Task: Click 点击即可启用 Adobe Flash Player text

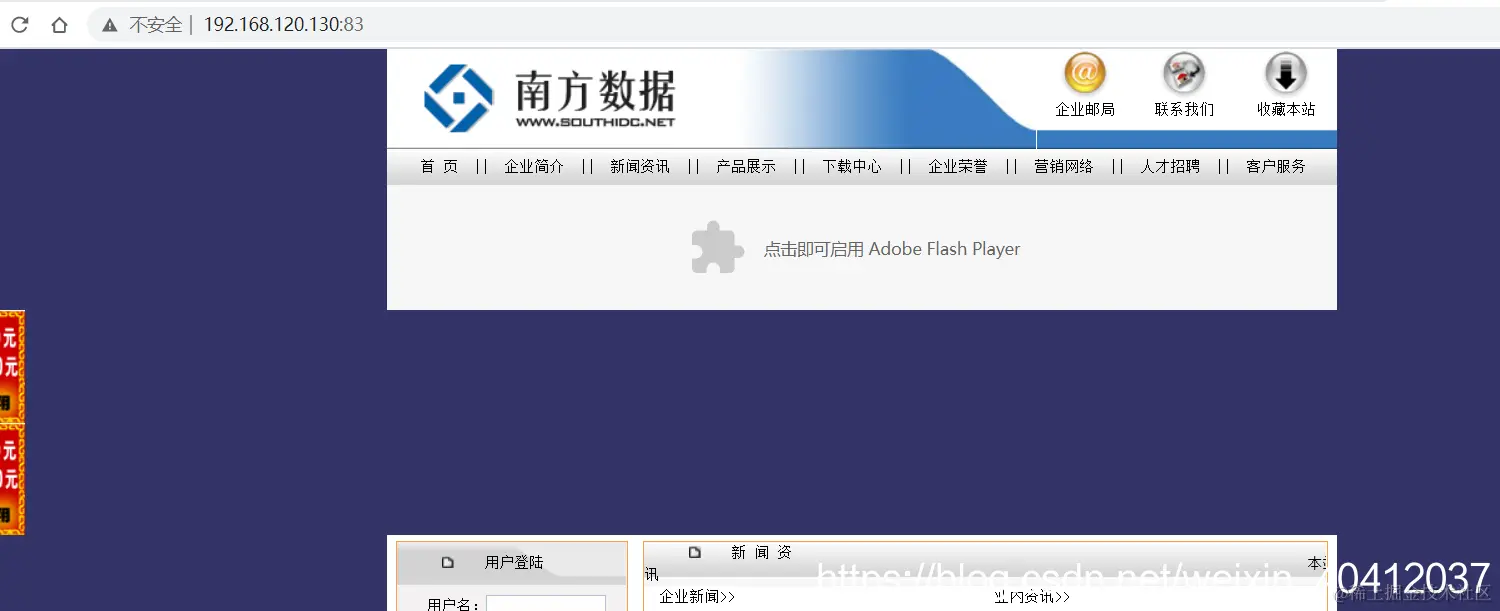Action: point(890,249)
